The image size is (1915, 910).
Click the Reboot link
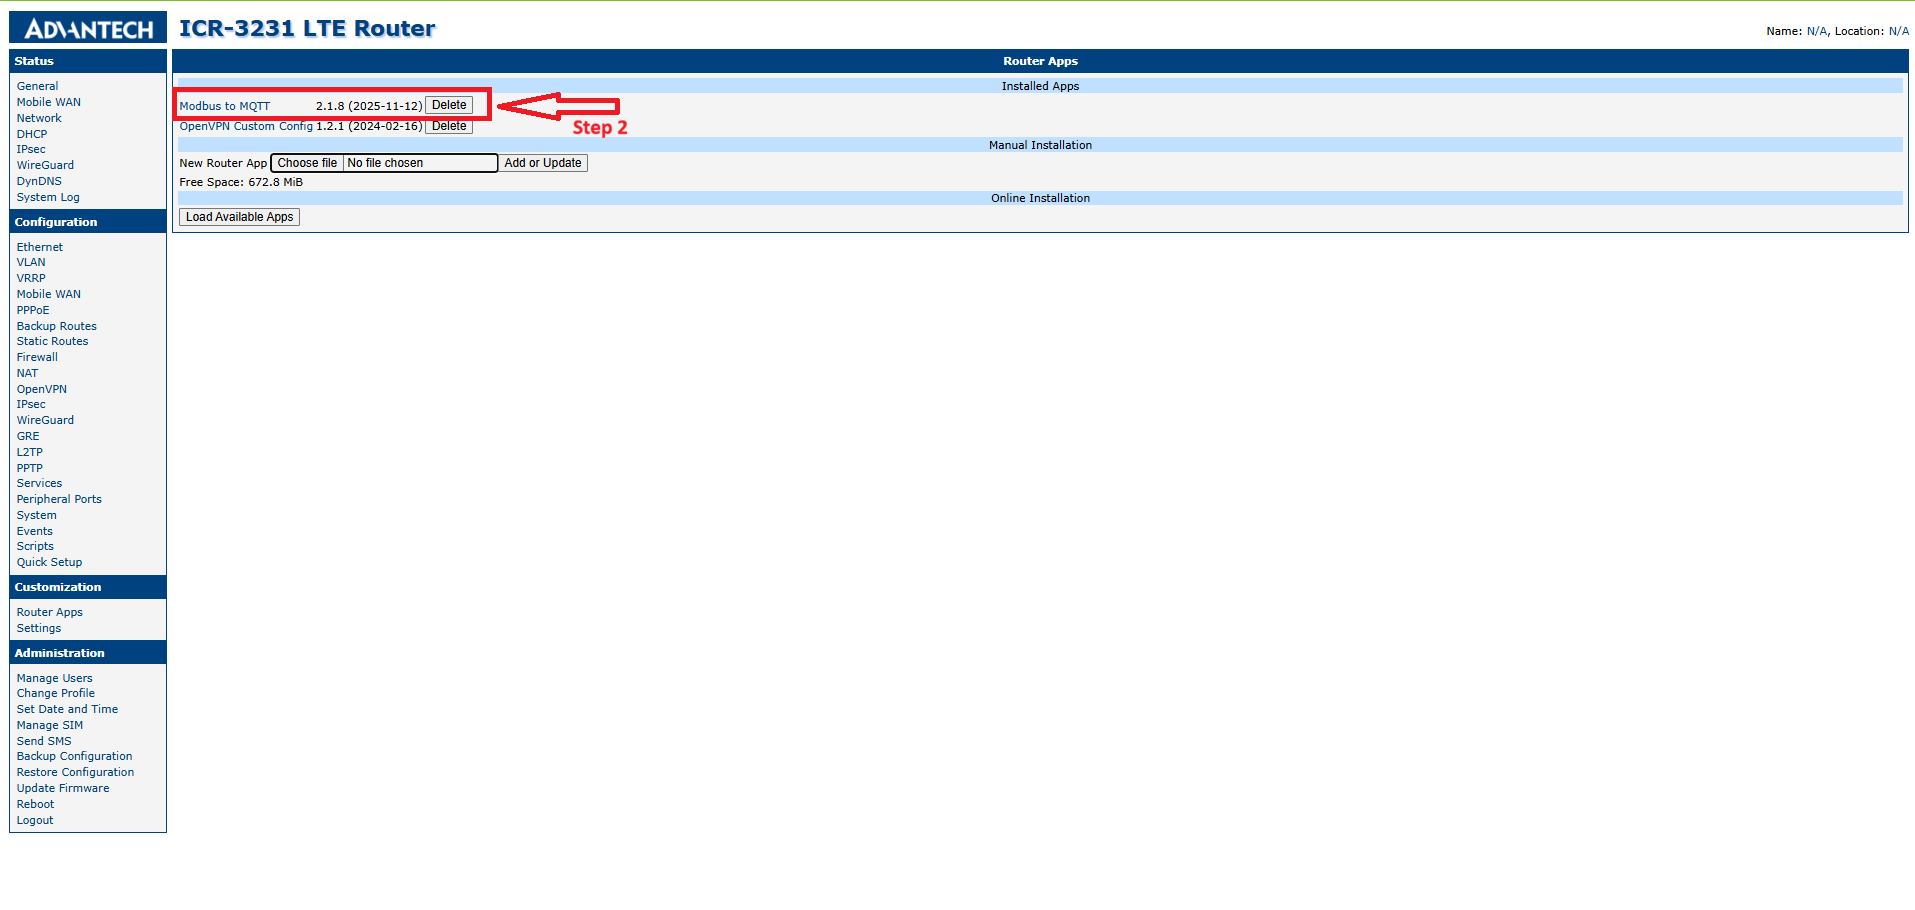[36, 804]
